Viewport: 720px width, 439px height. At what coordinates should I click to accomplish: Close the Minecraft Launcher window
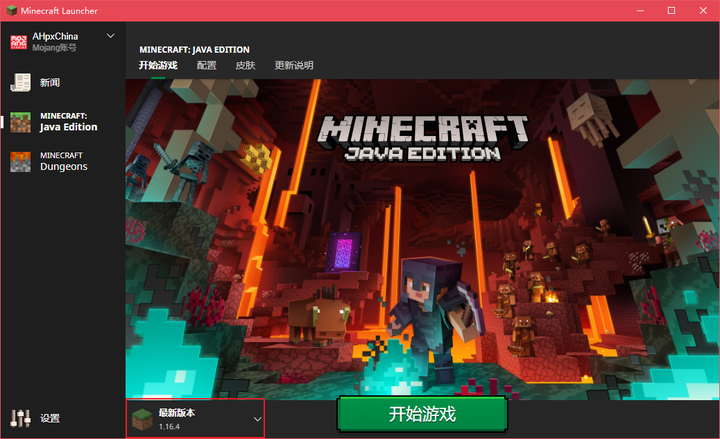tap(703, 11)
